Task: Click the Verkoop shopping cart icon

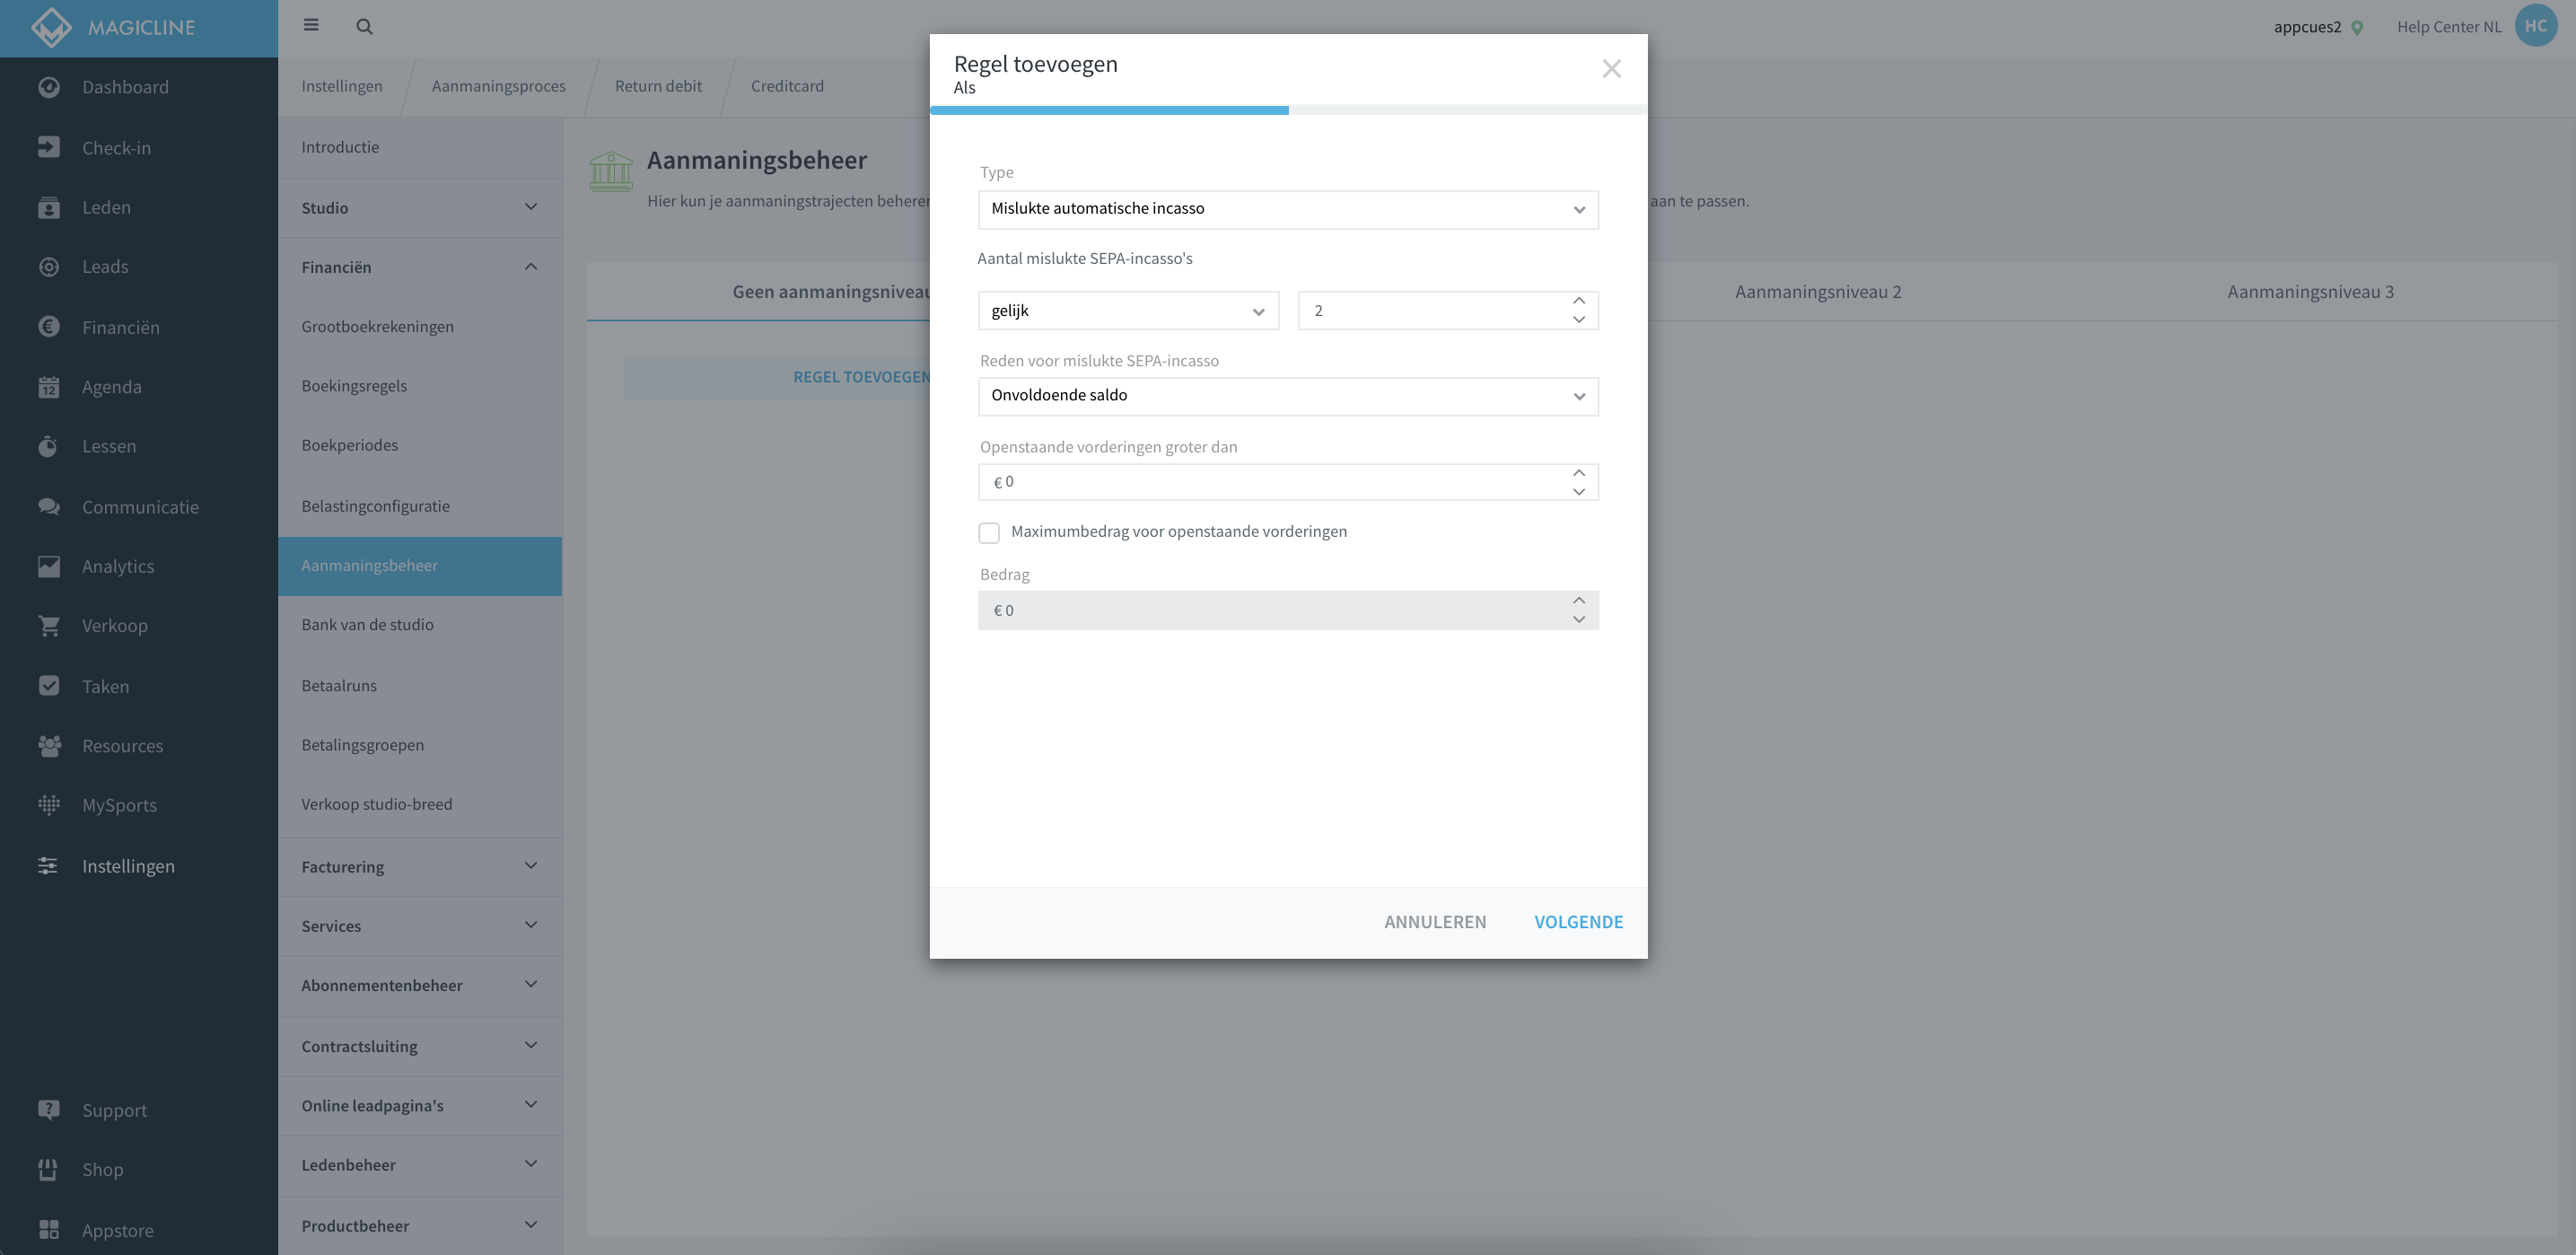Action: pos(49,626)
